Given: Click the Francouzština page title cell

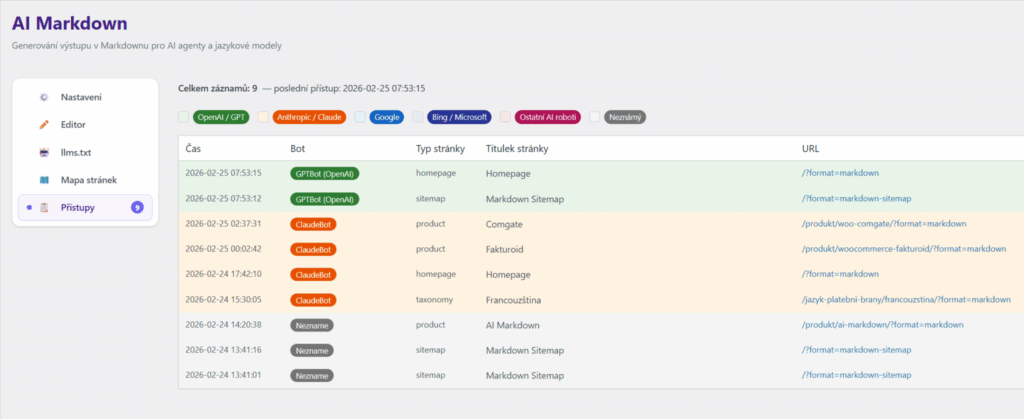Looking at the screenshot, I should (514, 300).
